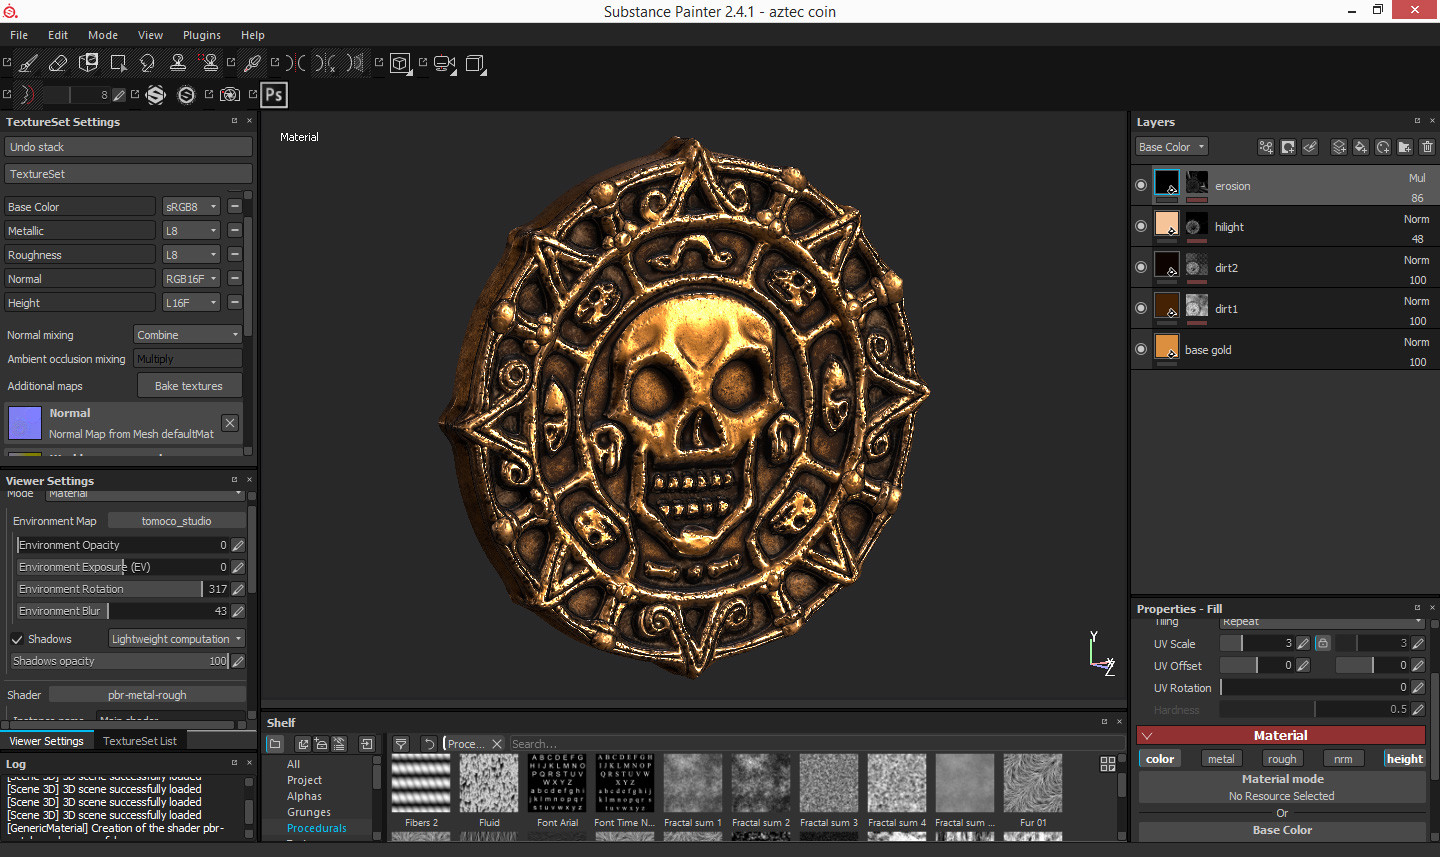Screen dimensions: 1440x857
Task: Adjust the UV Rotation slider
Action: [1314, 688]
